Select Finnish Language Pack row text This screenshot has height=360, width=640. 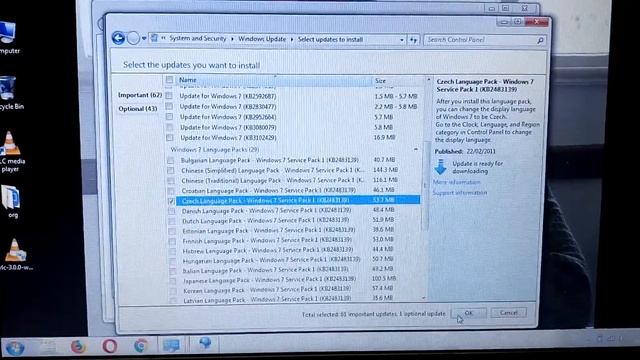267,240
